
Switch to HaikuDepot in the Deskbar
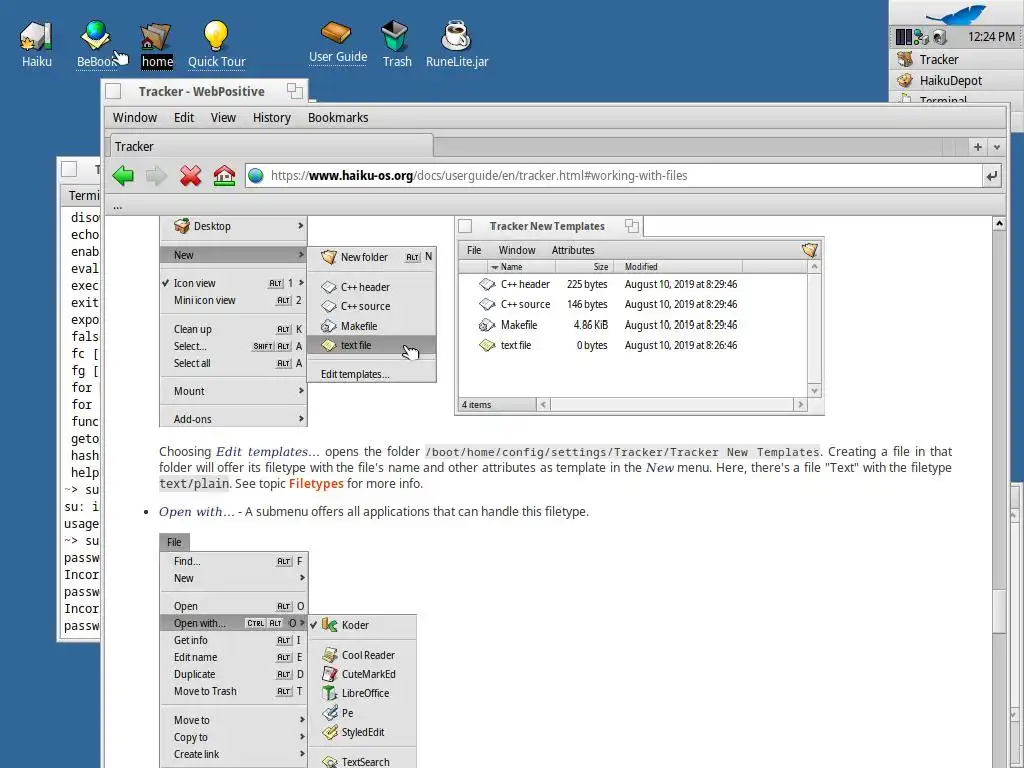957,80
